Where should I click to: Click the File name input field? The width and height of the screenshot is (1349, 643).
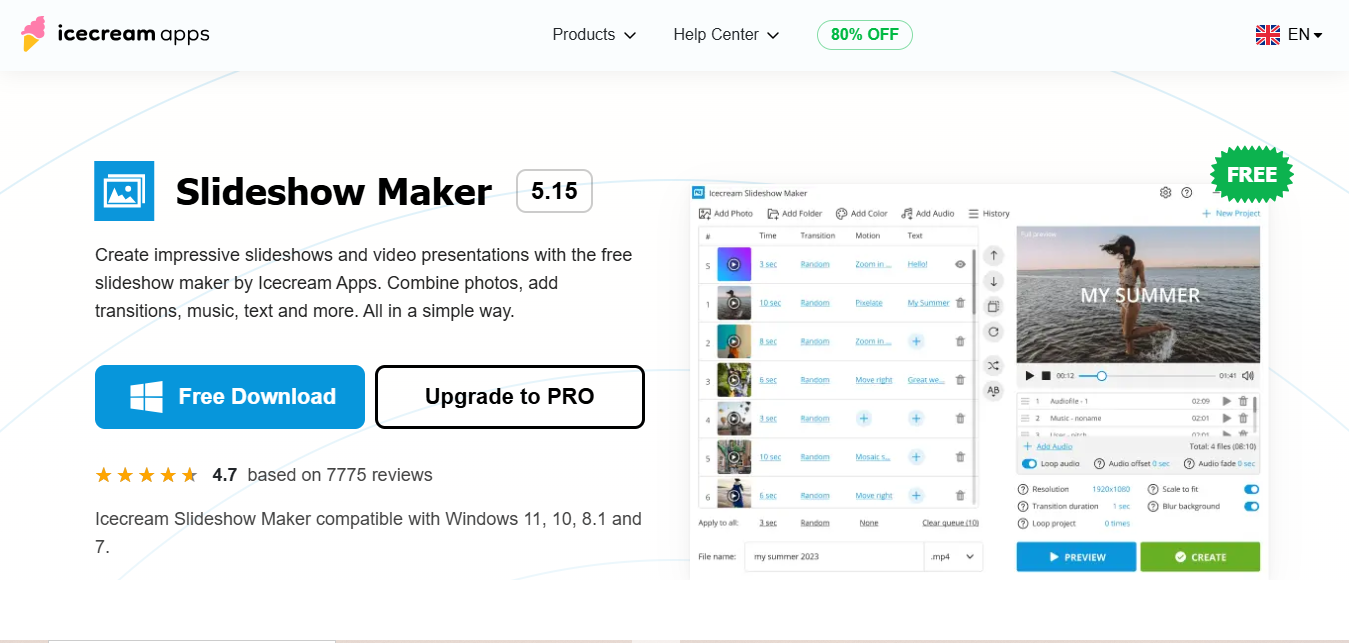coord(834,556)
